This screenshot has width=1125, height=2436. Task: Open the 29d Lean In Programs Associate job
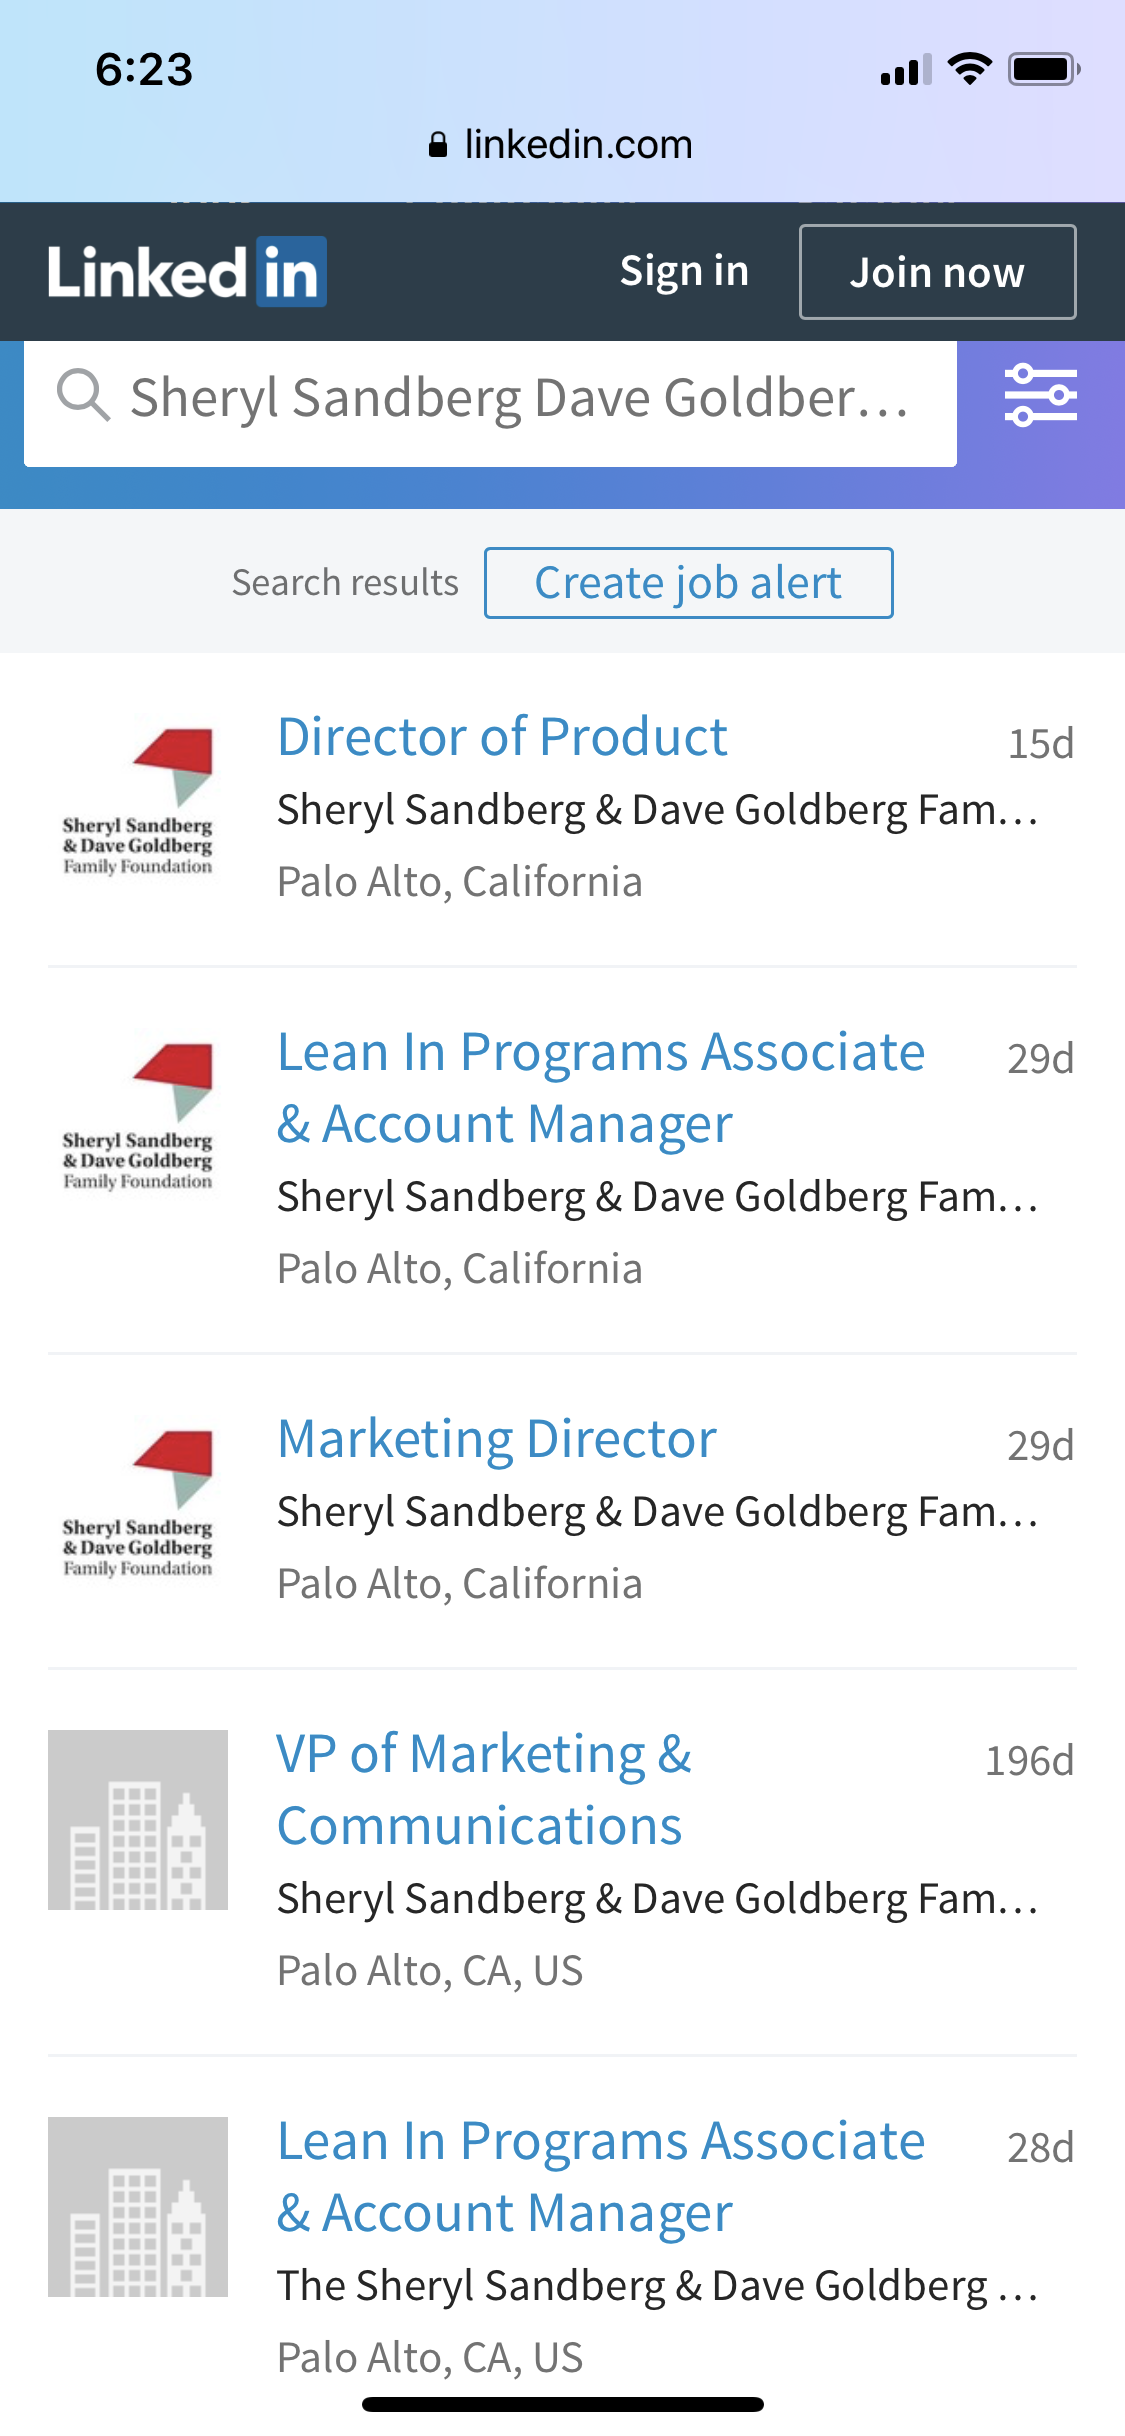tap(600, 1088)
